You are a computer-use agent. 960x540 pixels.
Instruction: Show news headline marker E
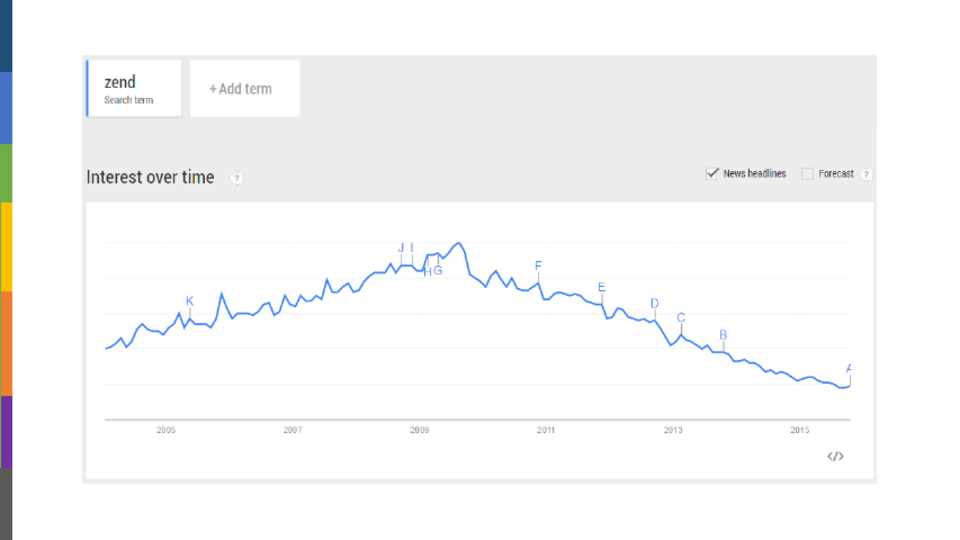[601, 288]
